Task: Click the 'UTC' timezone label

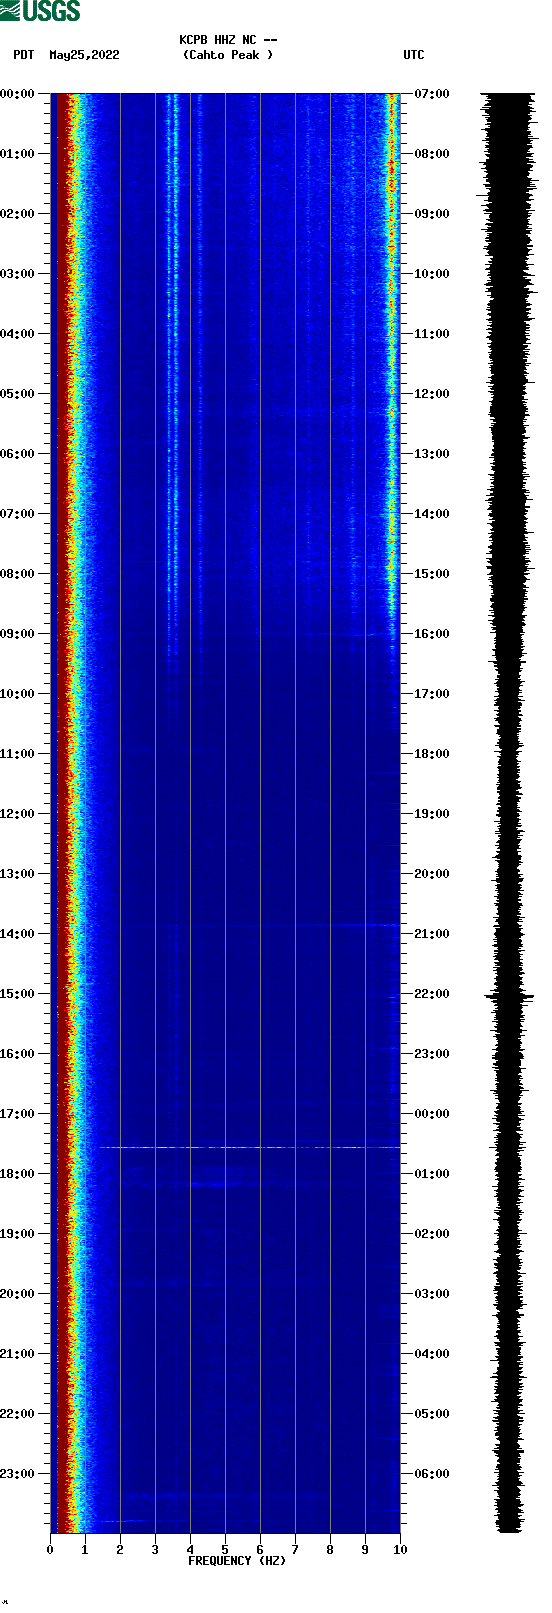Action: click(x=414, y=55)
